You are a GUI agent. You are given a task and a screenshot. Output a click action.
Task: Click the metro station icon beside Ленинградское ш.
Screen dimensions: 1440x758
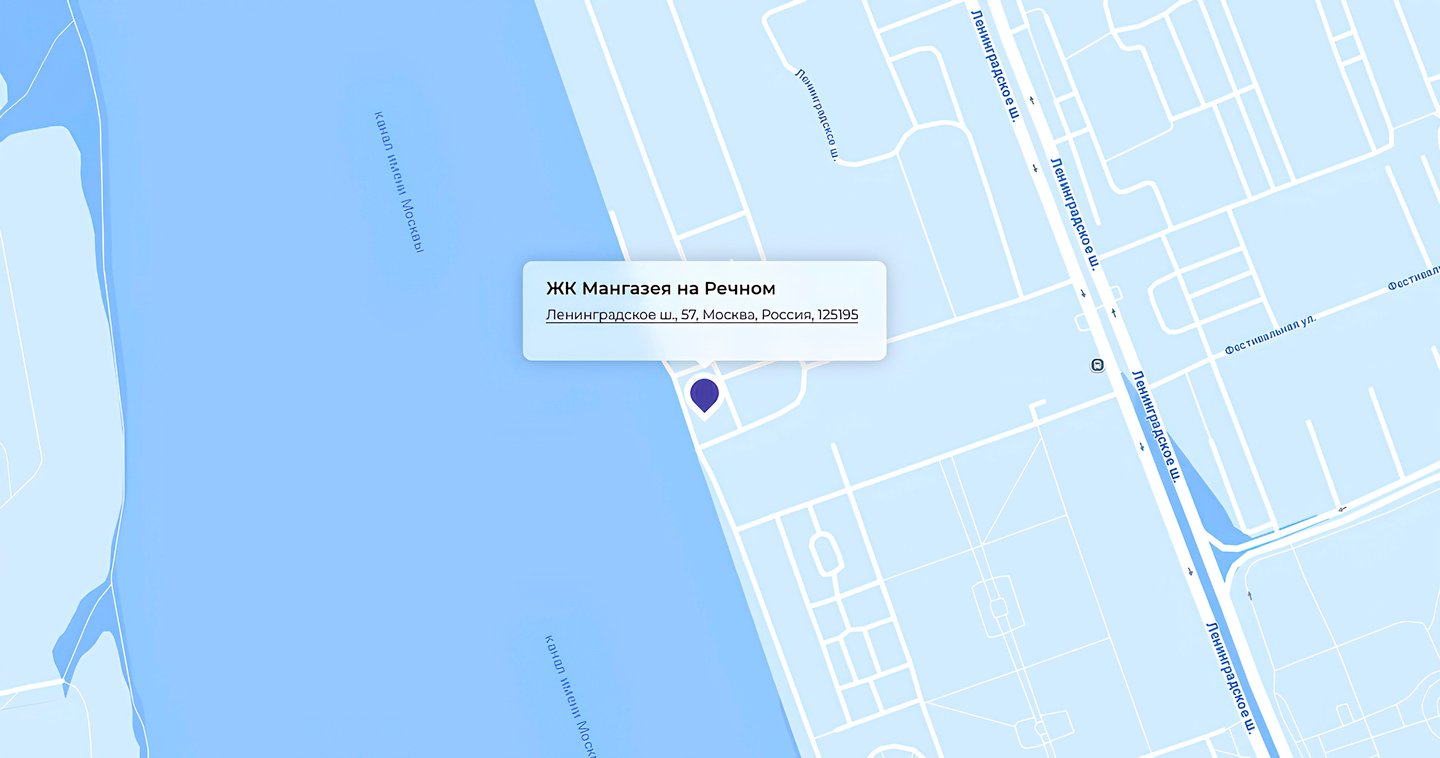tap(1097, 365)
